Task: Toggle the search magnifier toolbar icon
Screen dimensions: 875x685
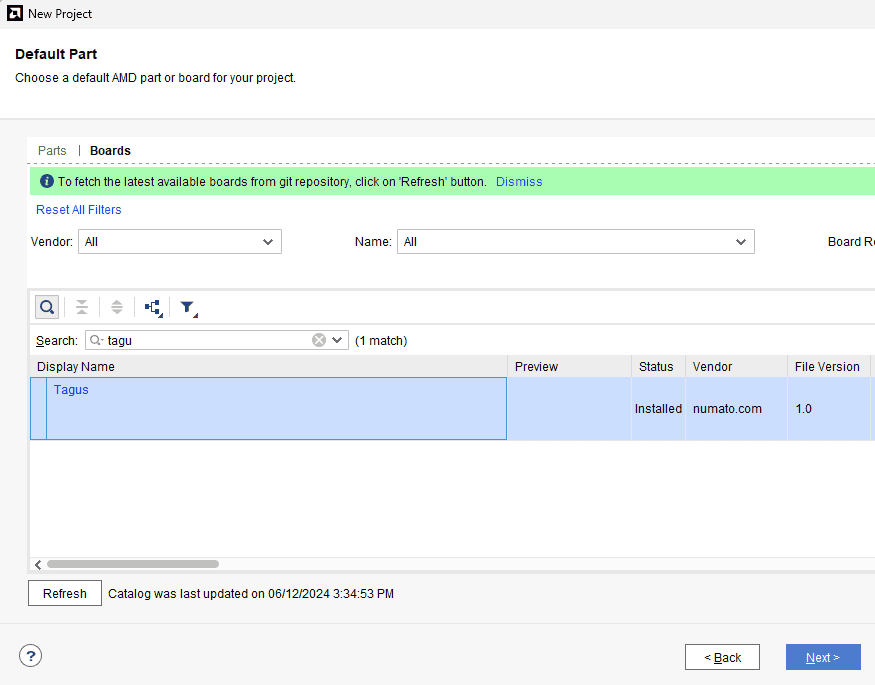Action: [46, 307]
